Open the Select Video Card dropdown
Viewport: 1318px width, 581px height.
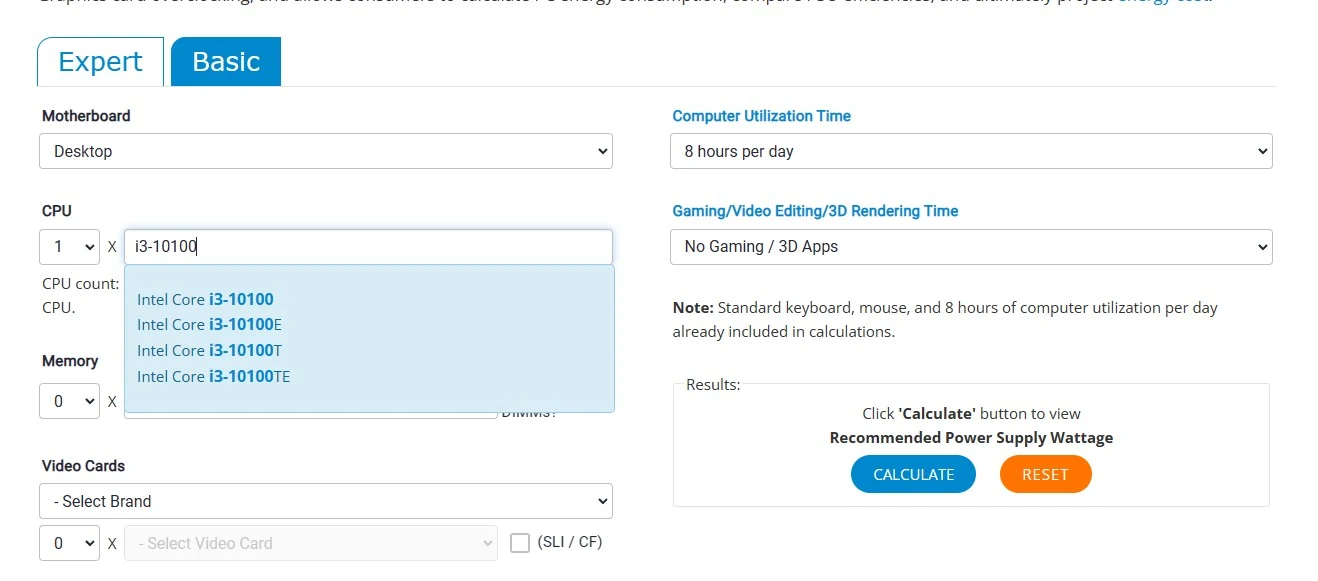point(311,543)
